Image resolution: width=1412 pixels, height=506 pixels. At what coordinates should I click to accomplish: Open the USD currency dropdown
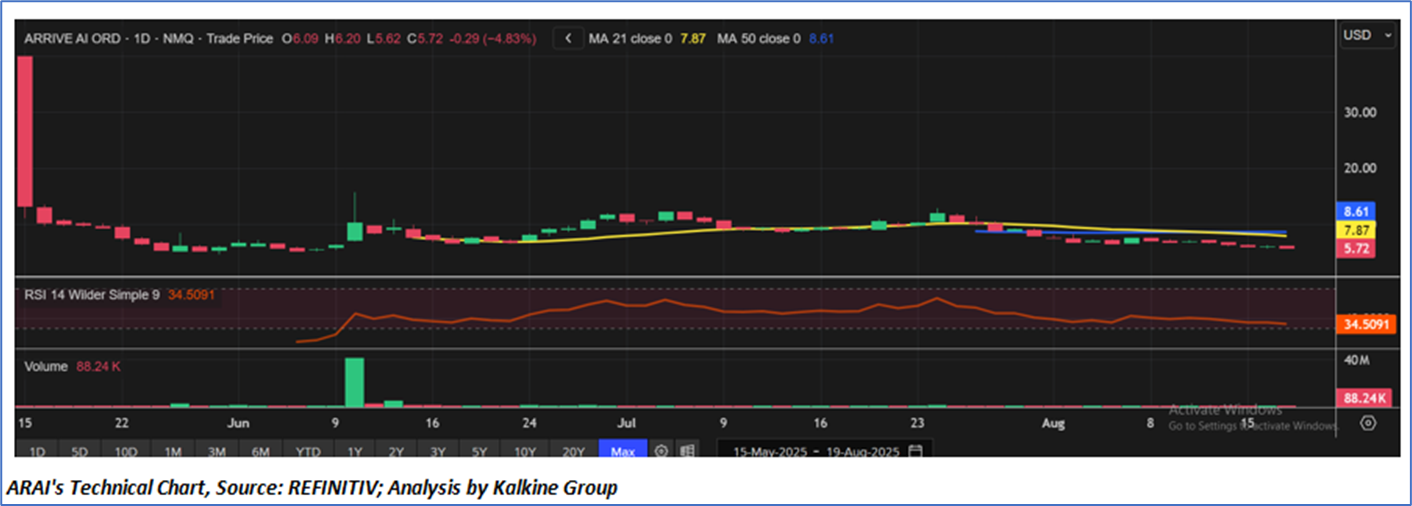click(1367, 35)
